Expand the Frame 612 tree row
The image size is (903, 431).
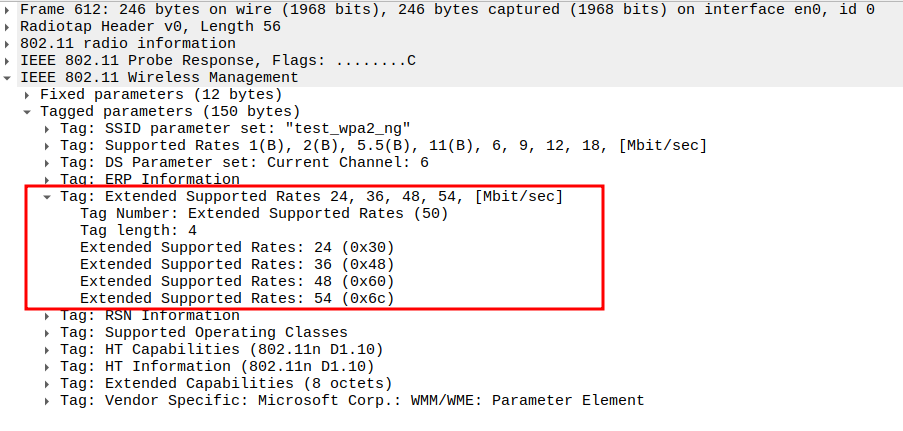point(9,9)
